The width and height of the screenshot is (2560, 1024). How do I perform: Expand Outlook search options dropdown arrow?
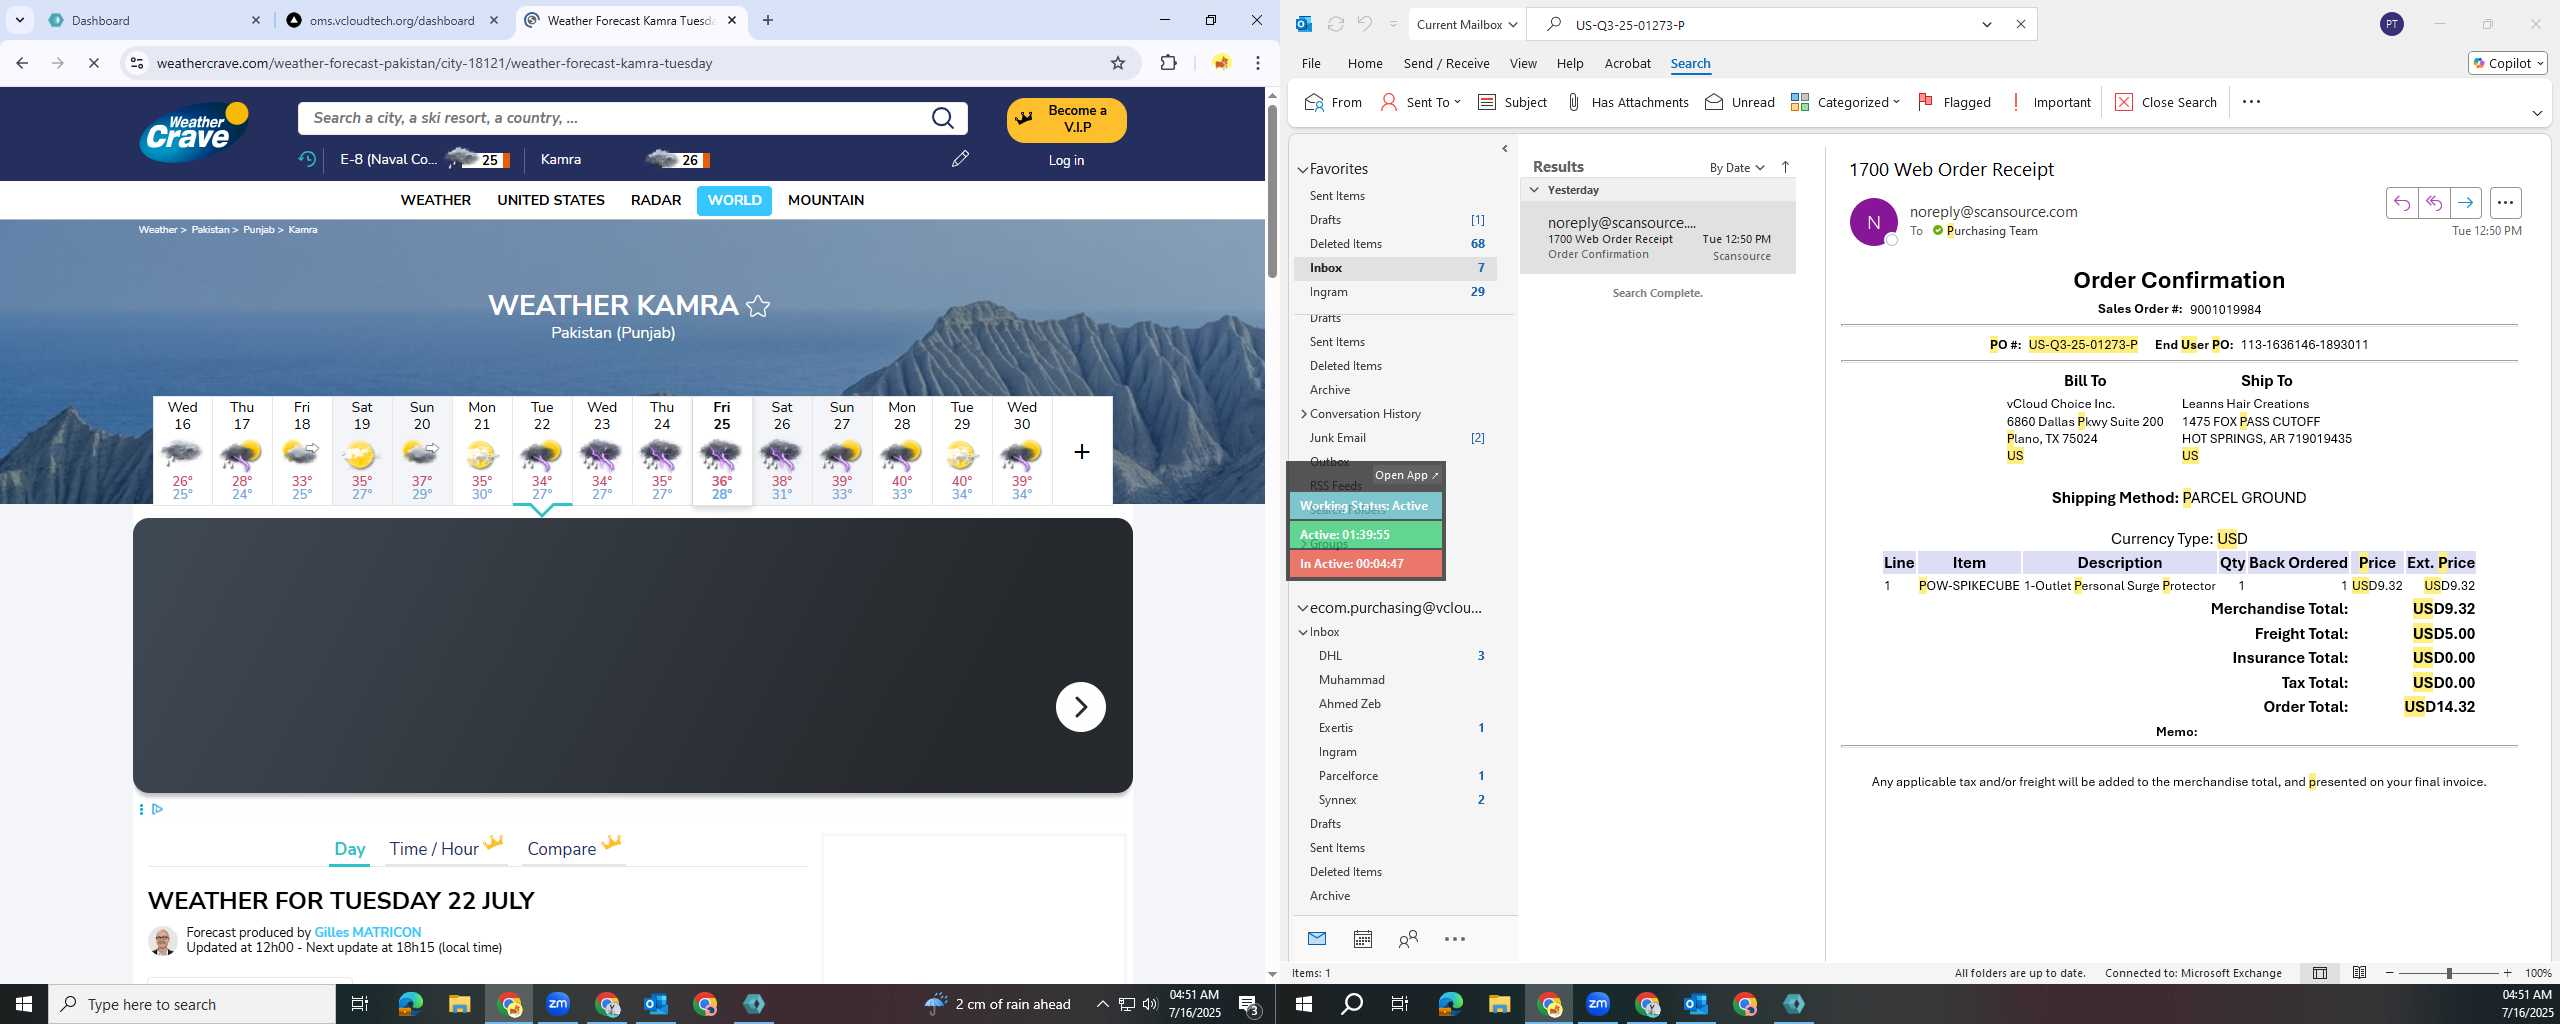tap(1987, 24)
